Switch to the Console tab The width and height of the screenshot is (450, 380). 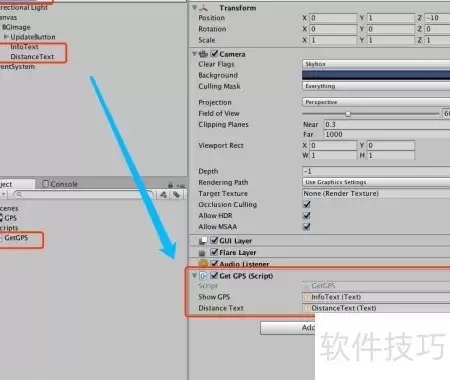coord(60,184)
